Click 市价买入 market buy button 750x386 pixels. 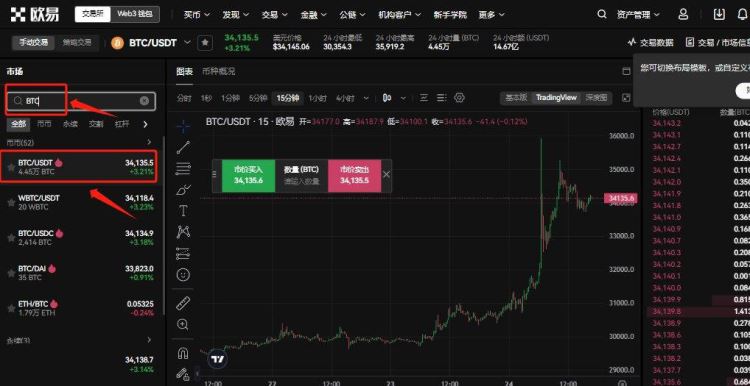pyautogui.click(x=248, y=175)
